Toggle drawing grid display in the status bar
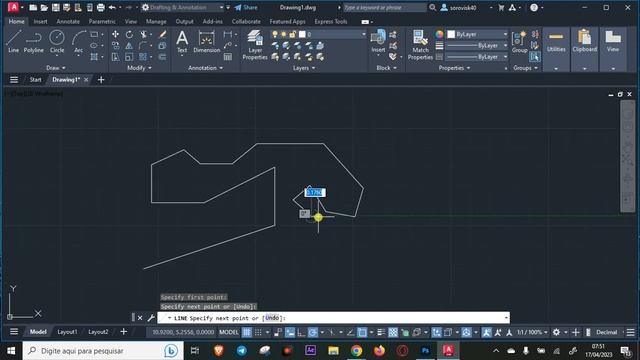 pos(247,332)
